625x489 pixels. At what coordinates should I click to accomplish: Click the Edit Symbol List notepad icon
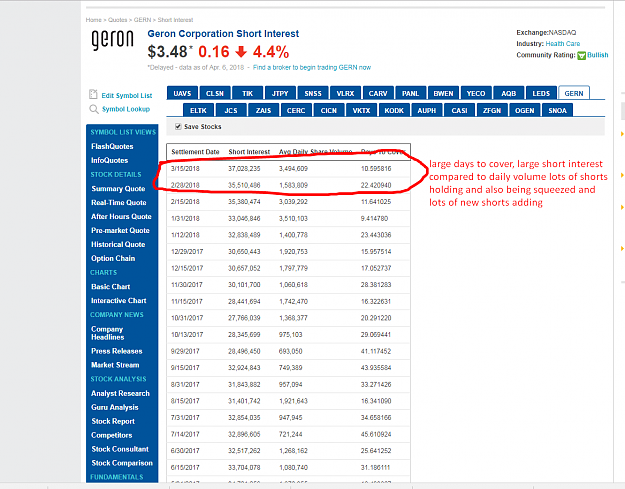[93, 94]
